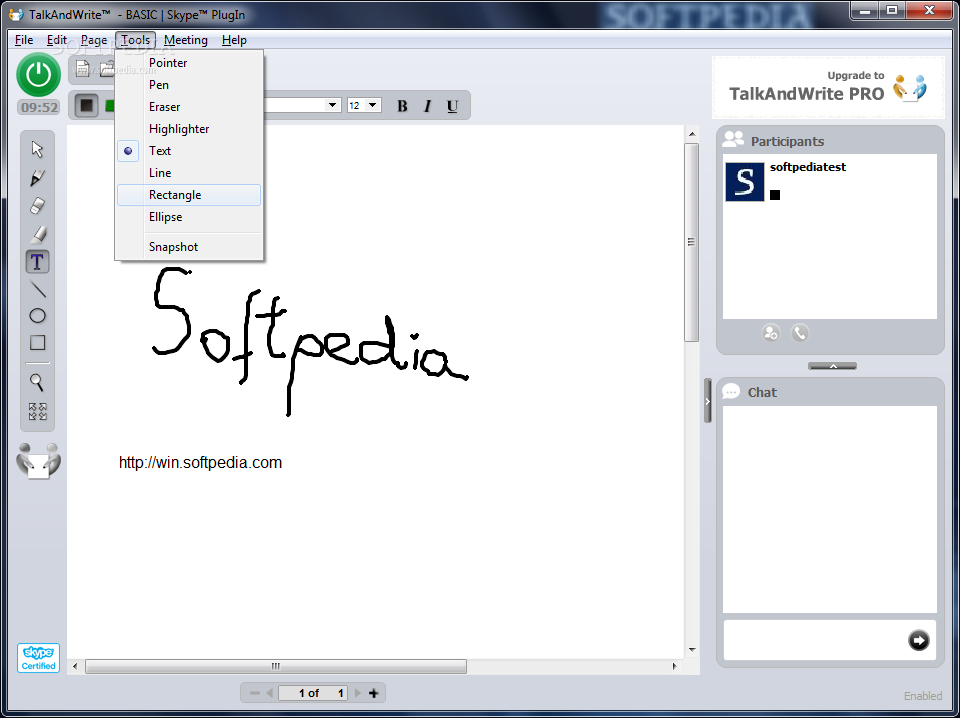Click the horizontal scrollbar right arrow
The width and height of the screenshot is (960, 718).
pos(675,666)
